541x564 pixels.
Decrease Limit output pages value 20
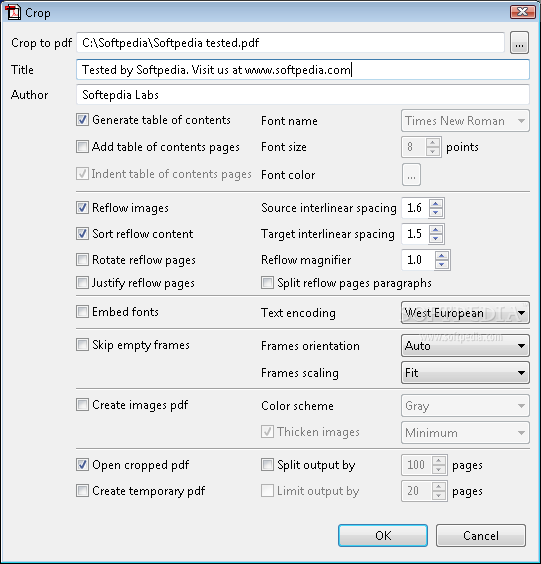pos(439,495)
